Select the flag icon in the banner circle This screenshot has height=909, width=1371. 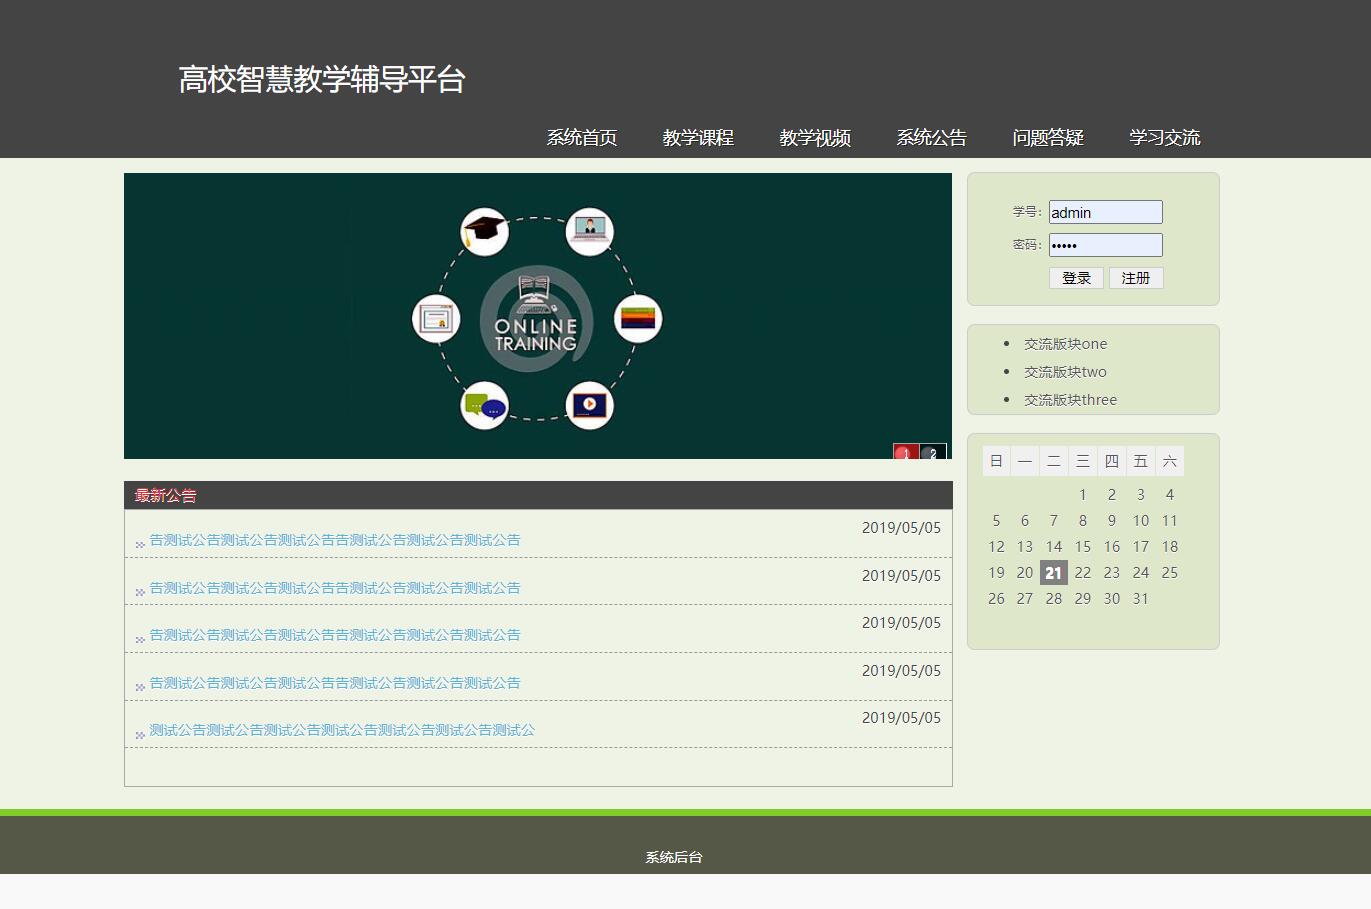coord(639,318)
